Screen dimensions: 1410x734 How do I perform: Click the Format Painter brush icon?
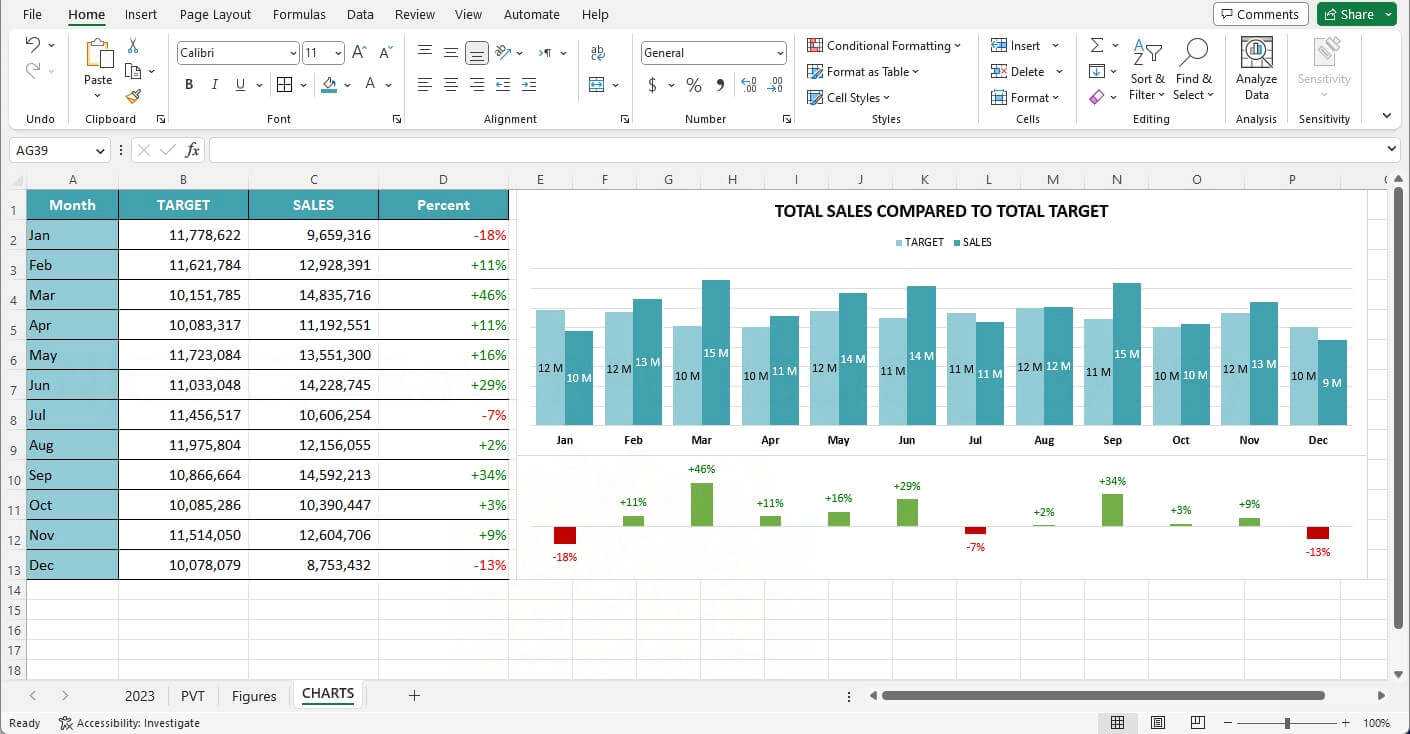click(x=133, y=97)
